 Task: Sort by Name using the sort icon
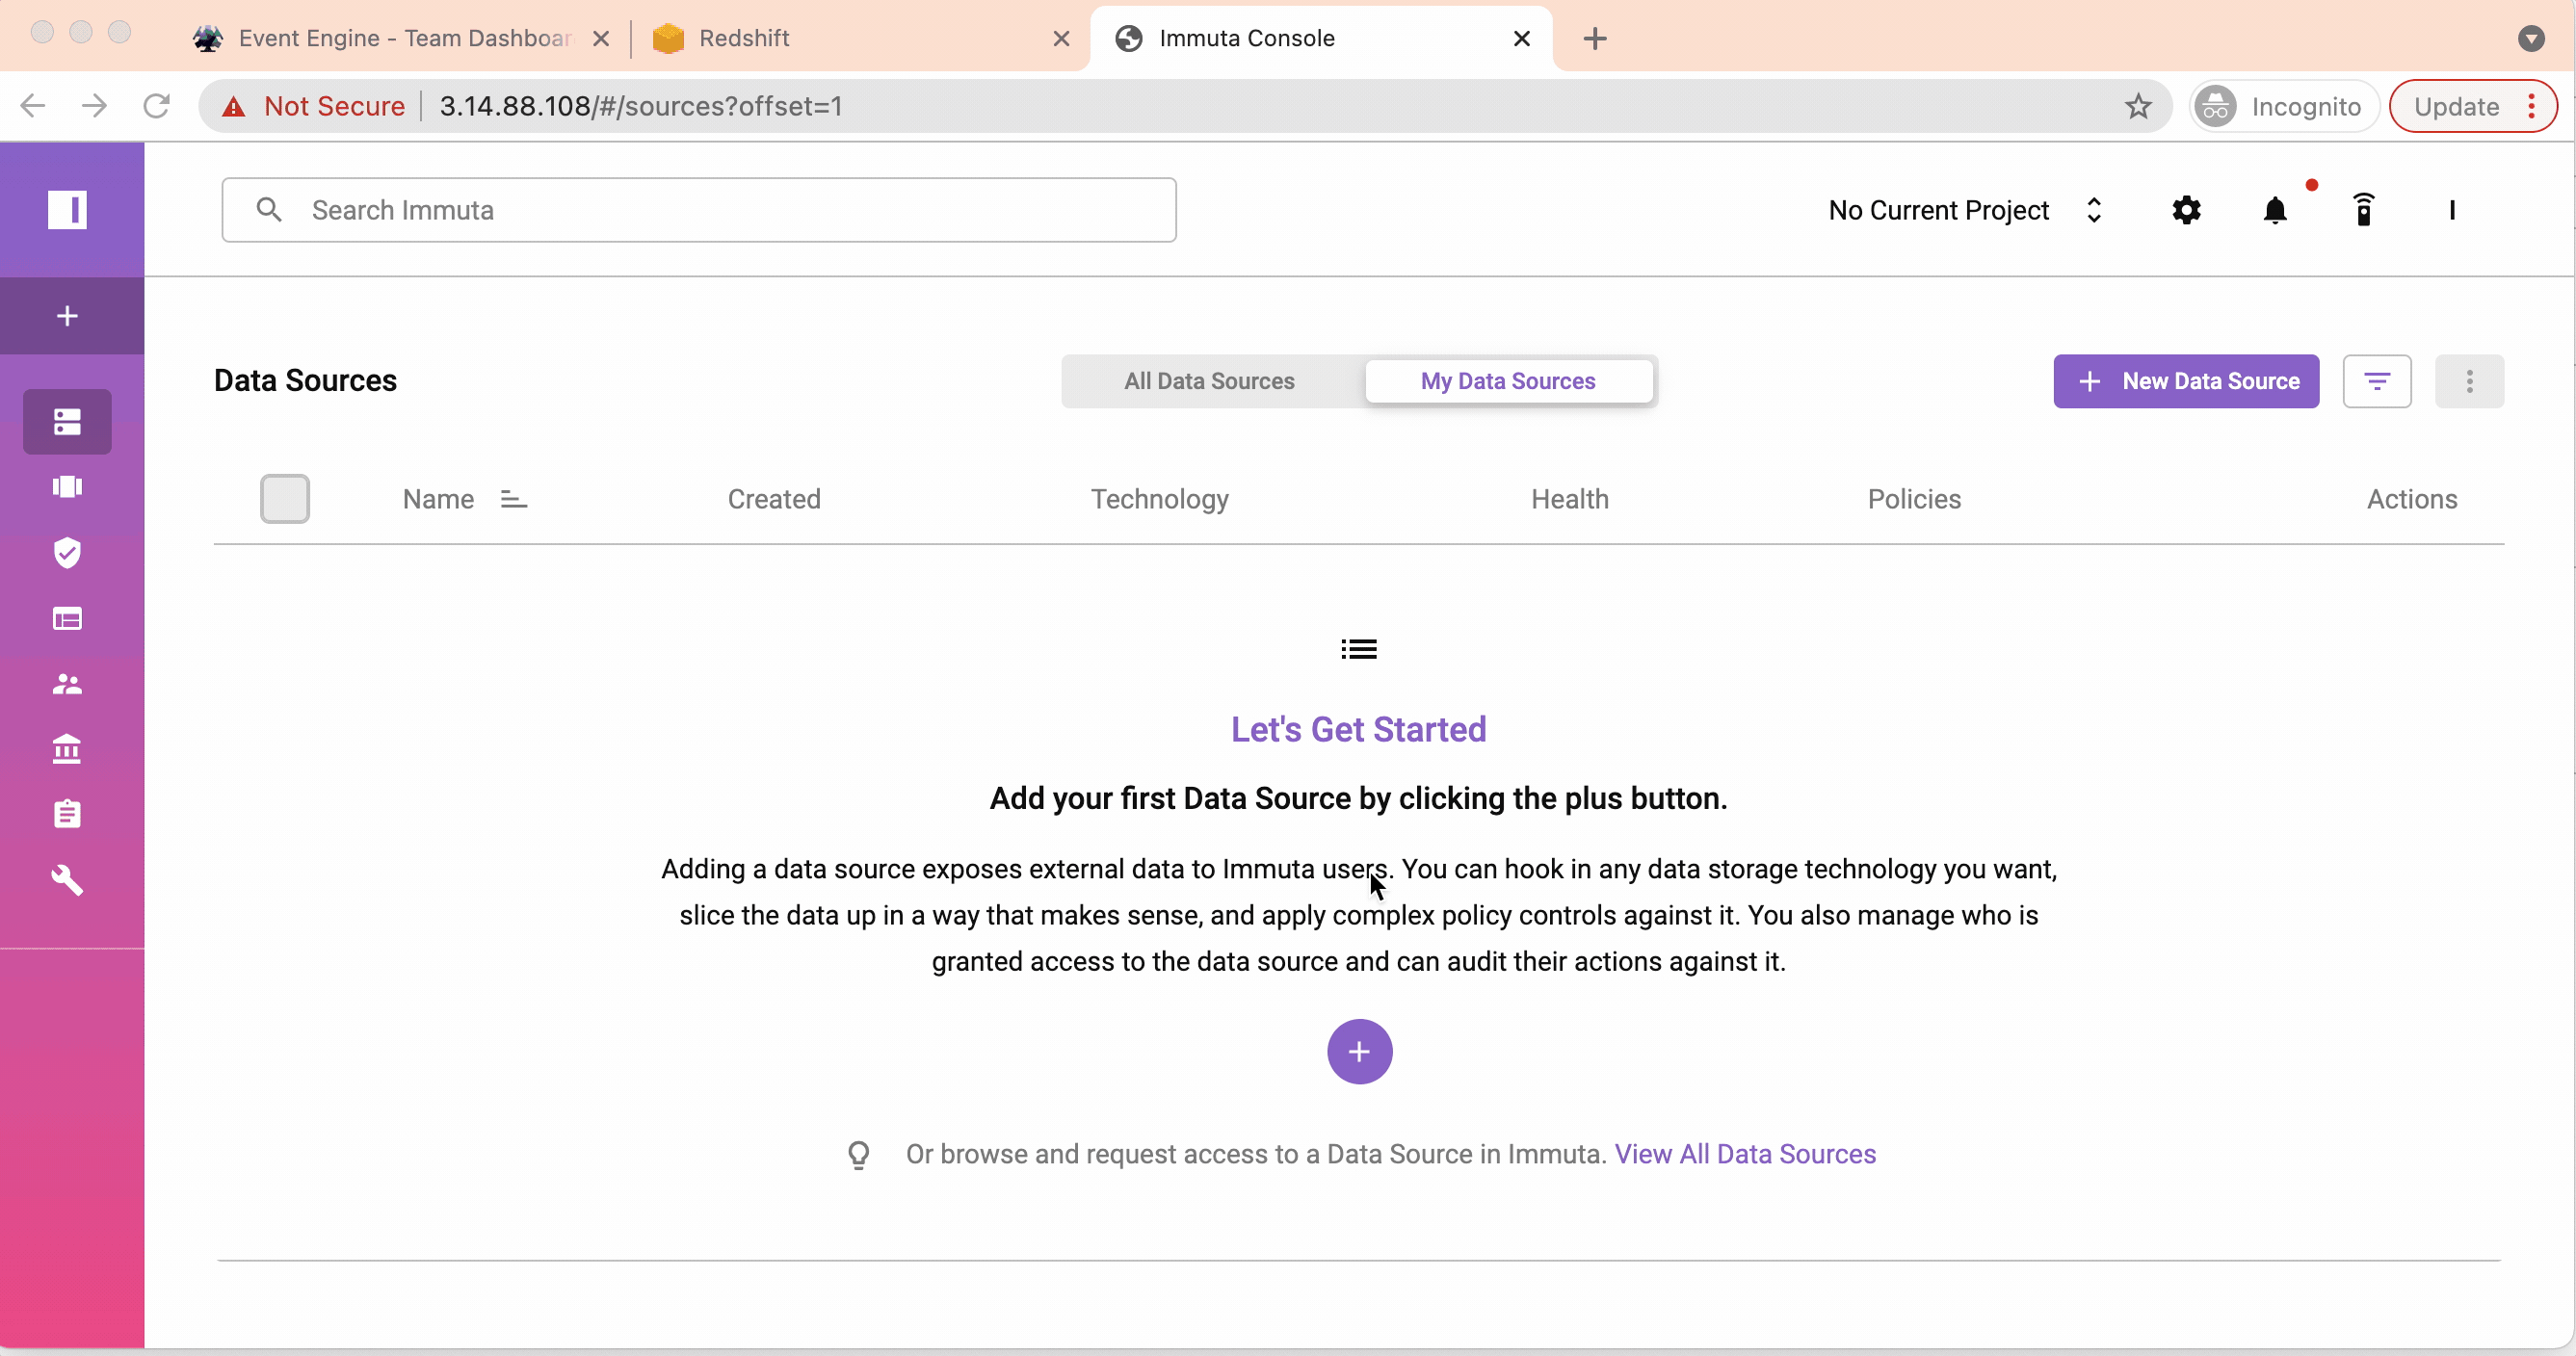pyautogui.click(x=513, y=499)
